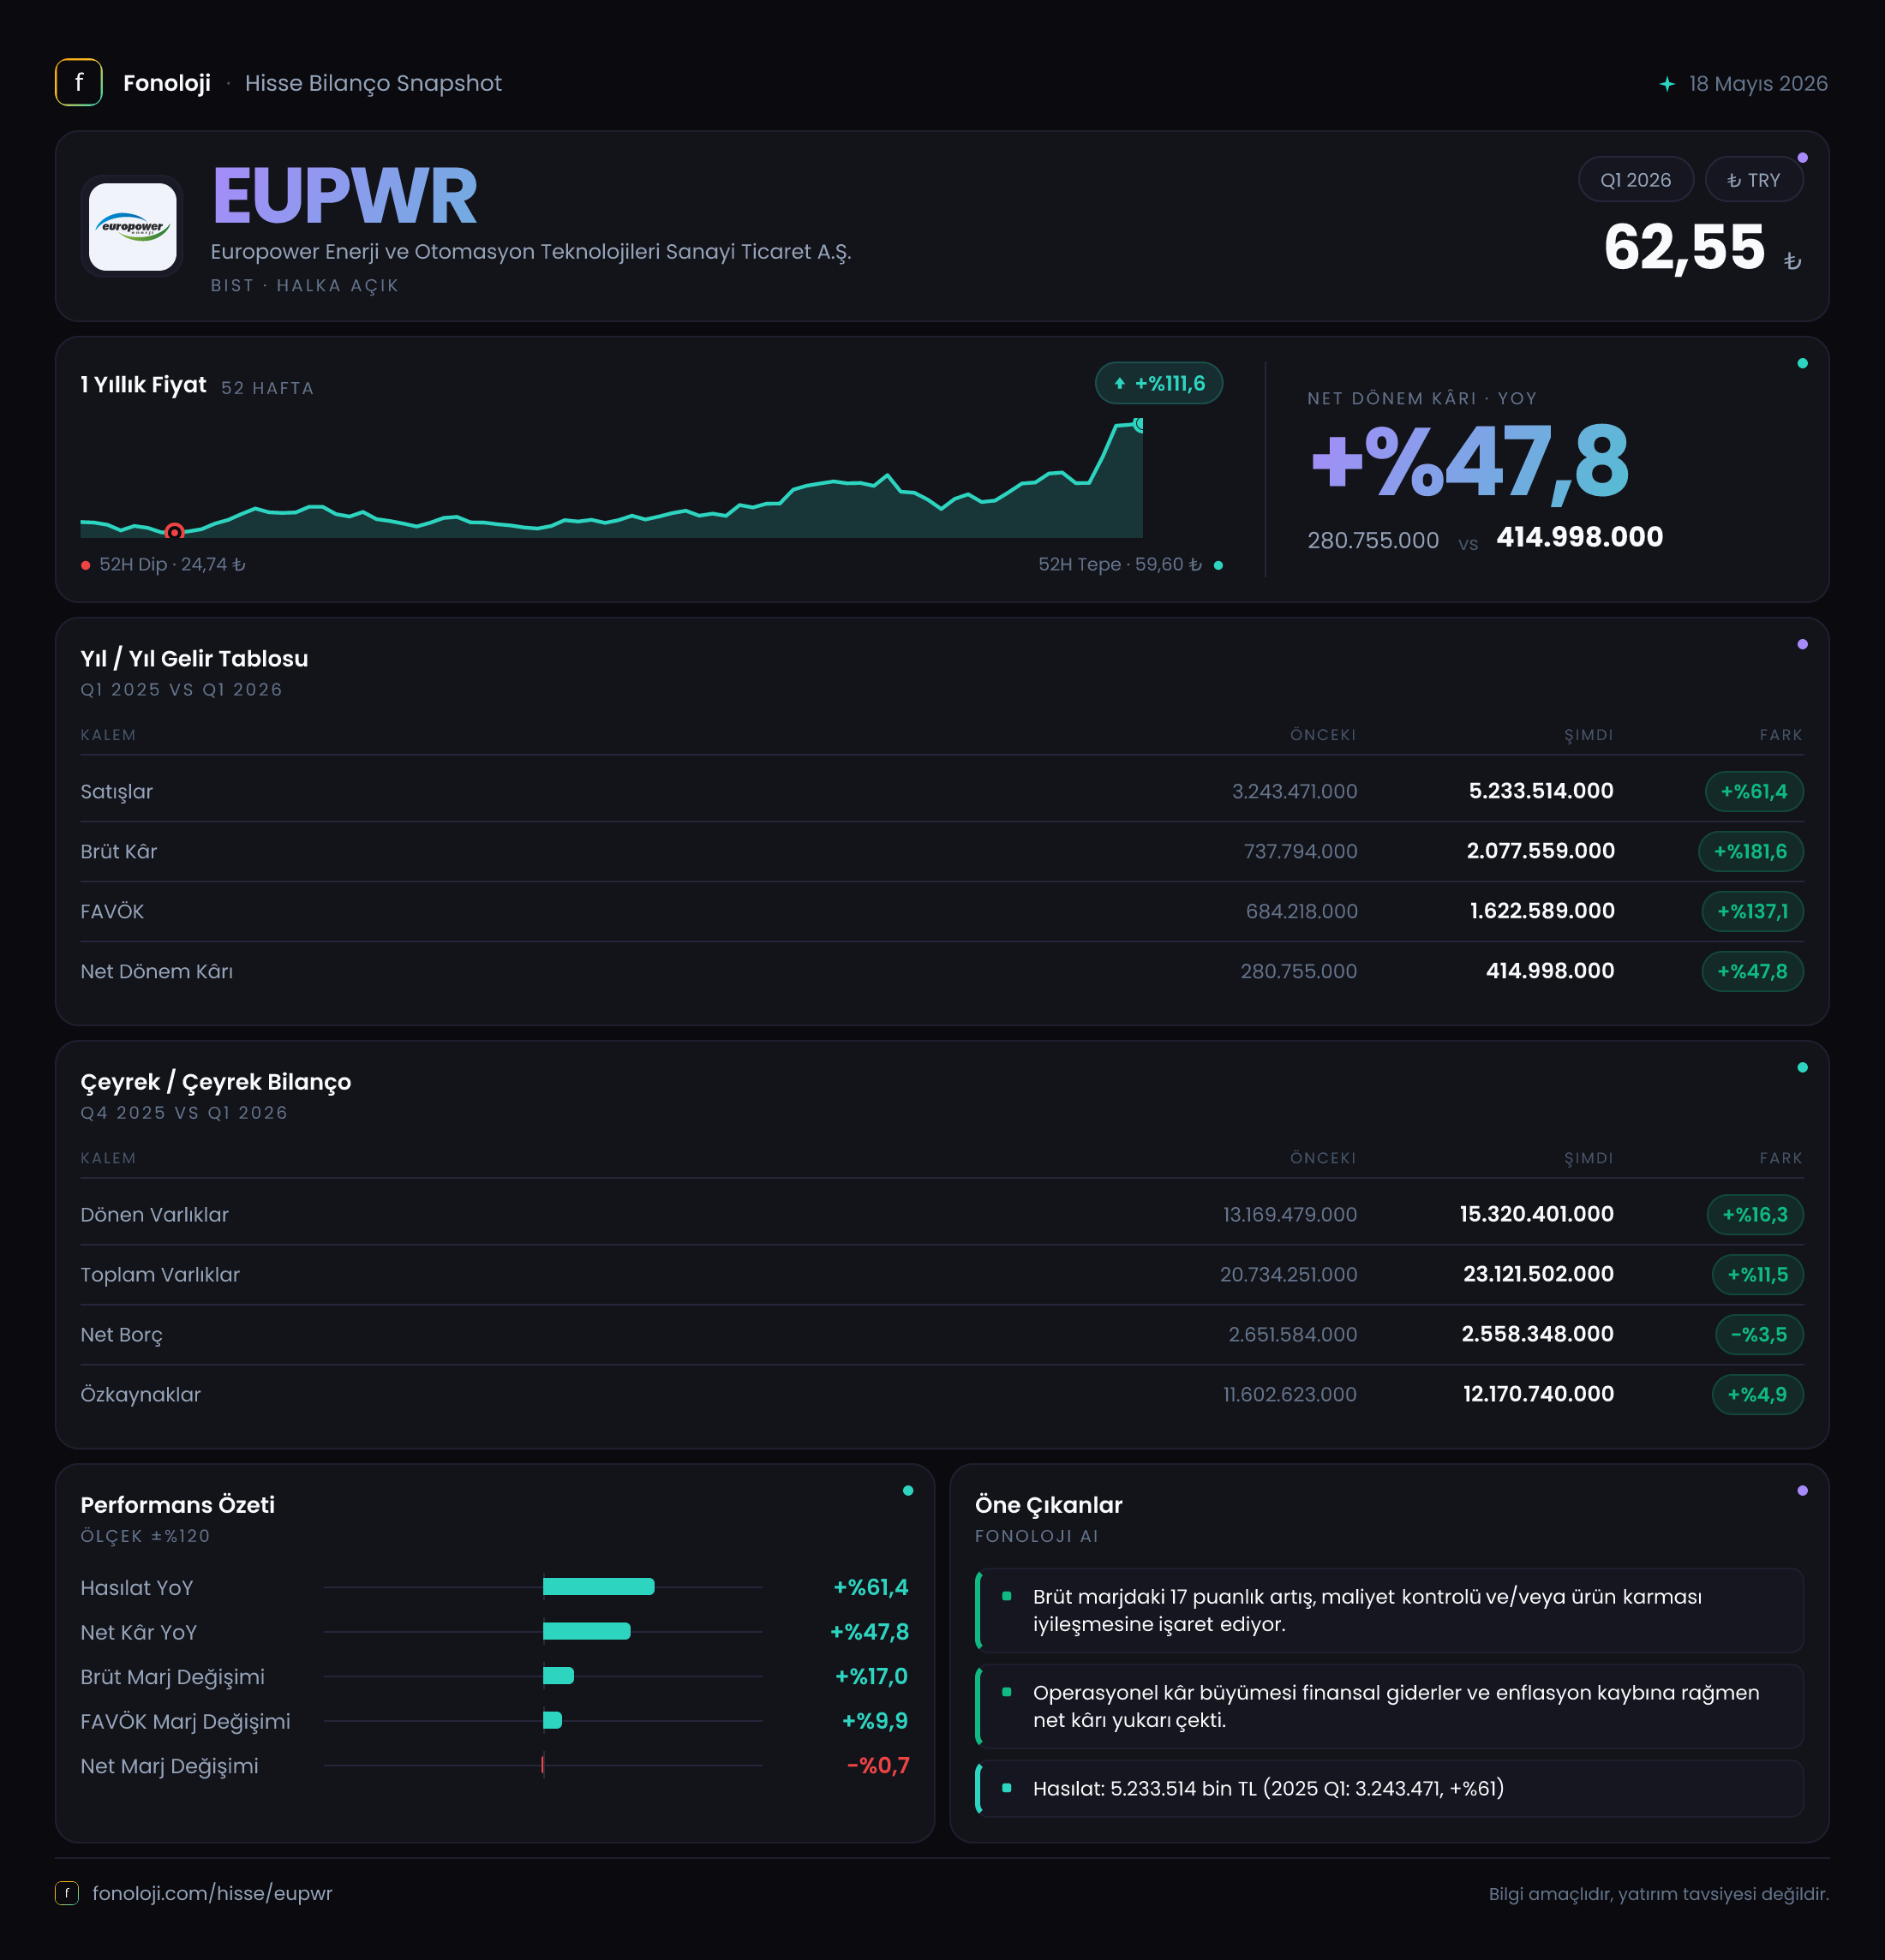Open fonoloji.com/hisse/eupwr footer link

(x=212, y=1894)
